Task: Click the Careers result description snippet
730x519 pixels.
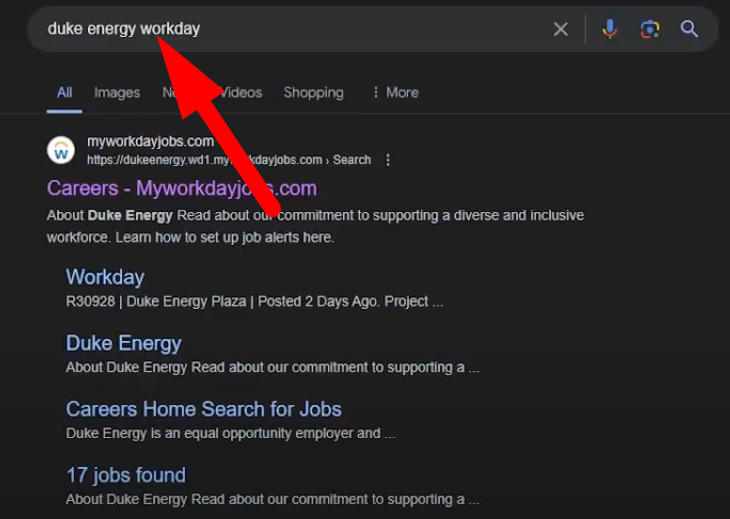Action: pyautogui.click(x=315, y=226)
